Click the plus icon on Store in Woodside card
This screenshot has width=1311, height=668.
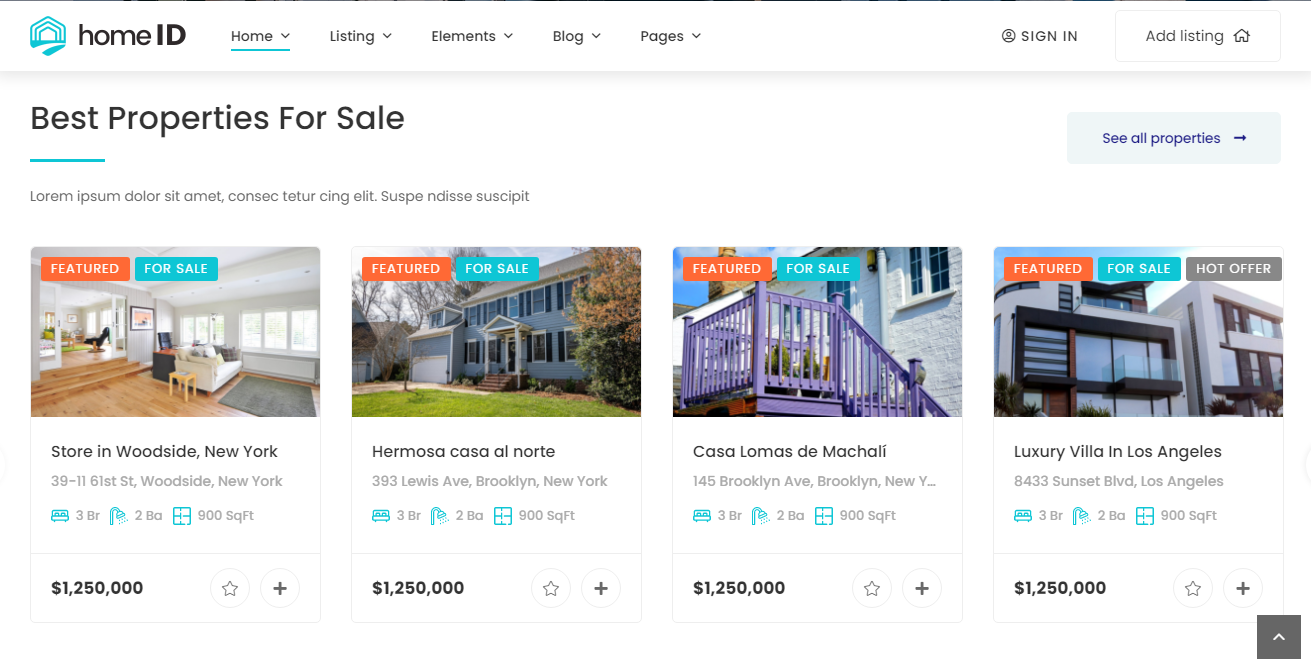[x=280, y=588]
